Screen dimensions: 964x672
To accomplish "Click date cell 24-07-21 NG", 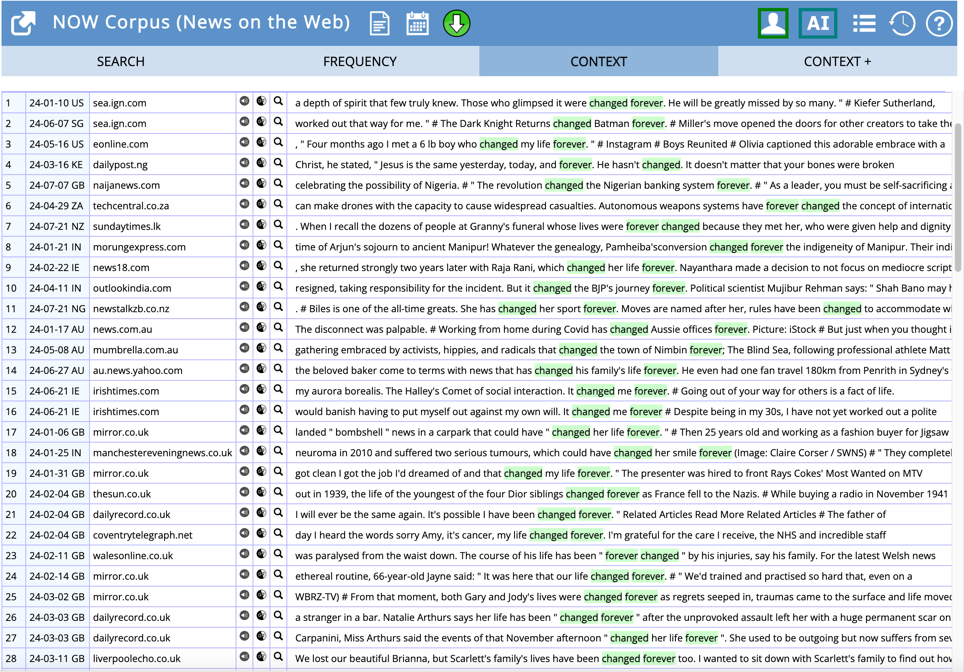I will (x=57, y=309).
